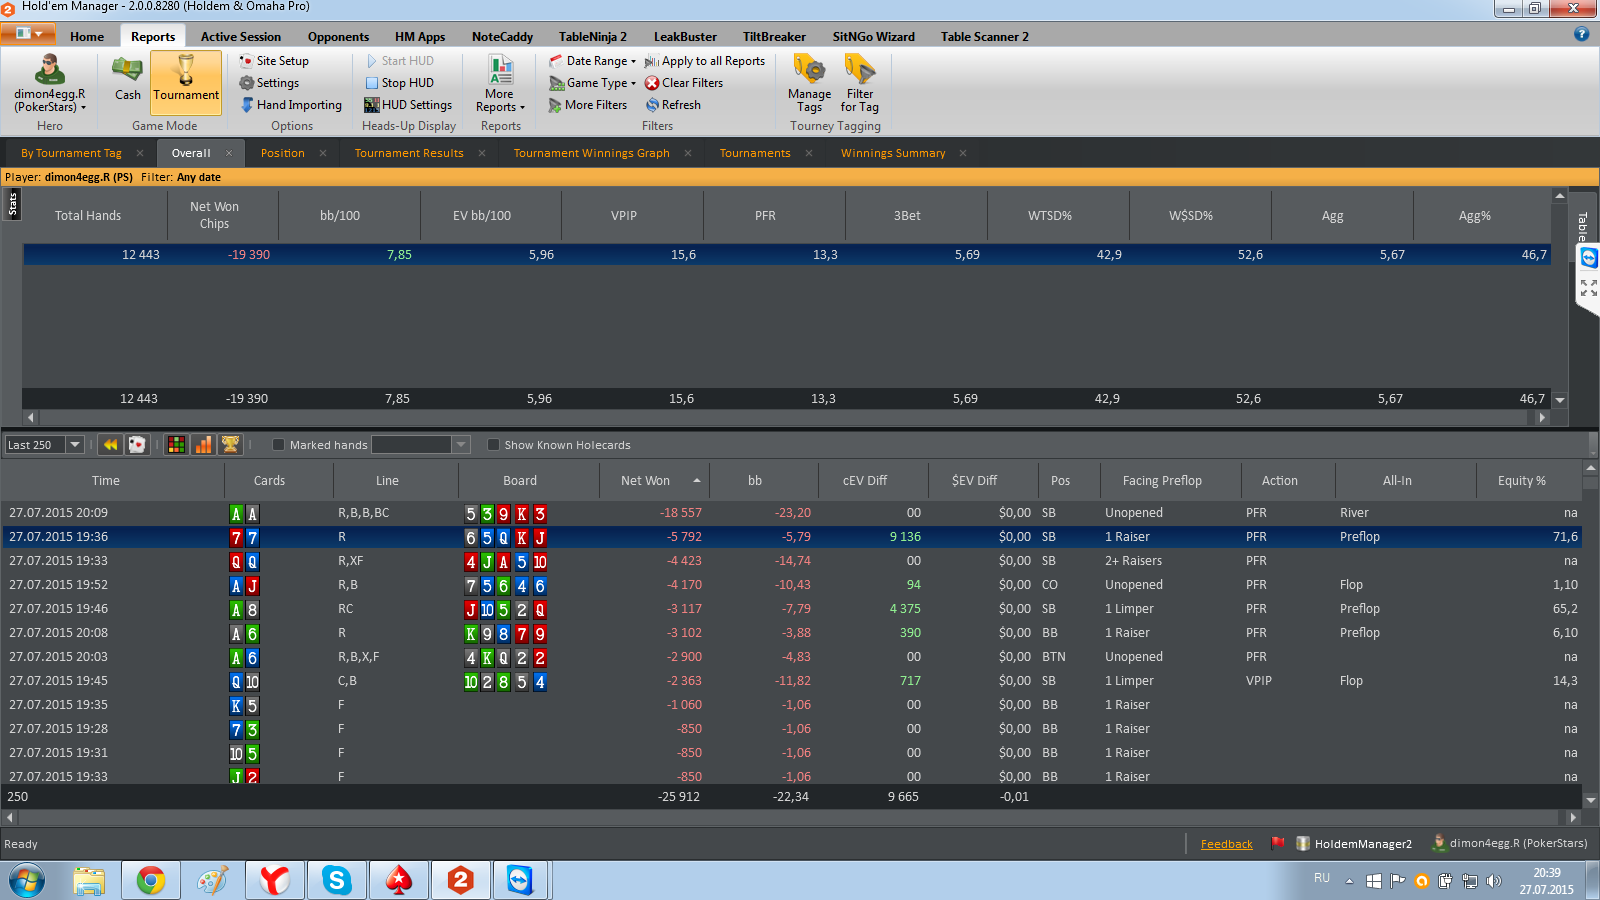Switch to Position report tab
This screenshot has width=1600, height=900.
click(x=283, y=153)
